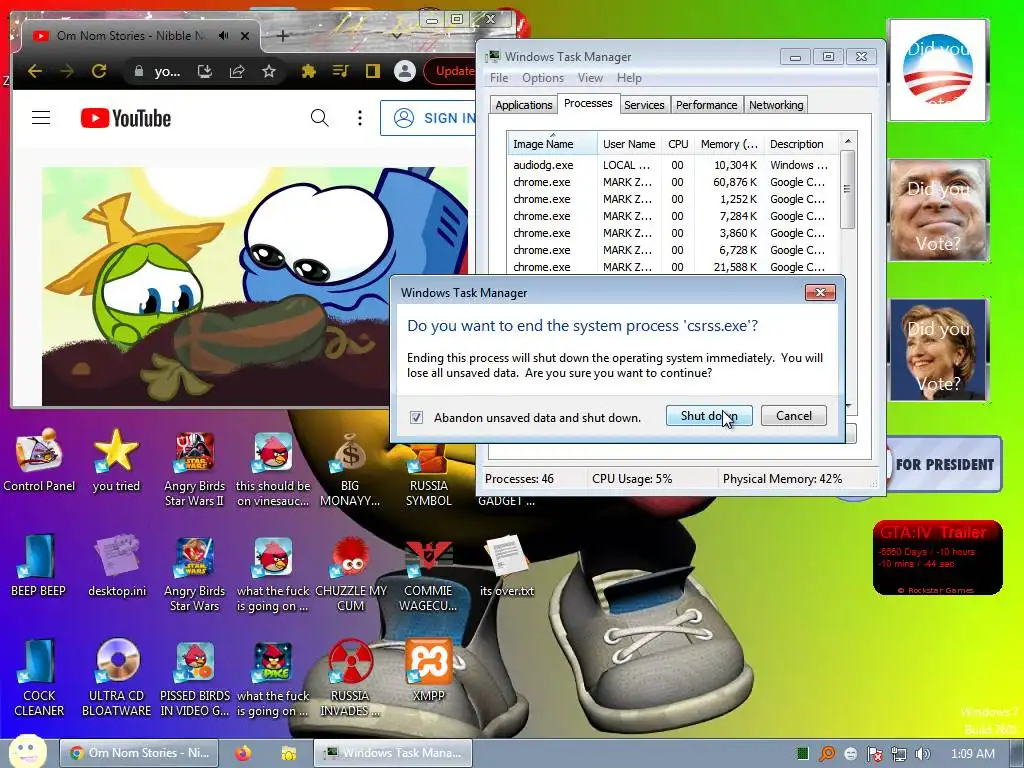Screen dimensions: 1024x768
Task: Click the GTA:IV Trailer countdown gadget
Action: (938, 558)
